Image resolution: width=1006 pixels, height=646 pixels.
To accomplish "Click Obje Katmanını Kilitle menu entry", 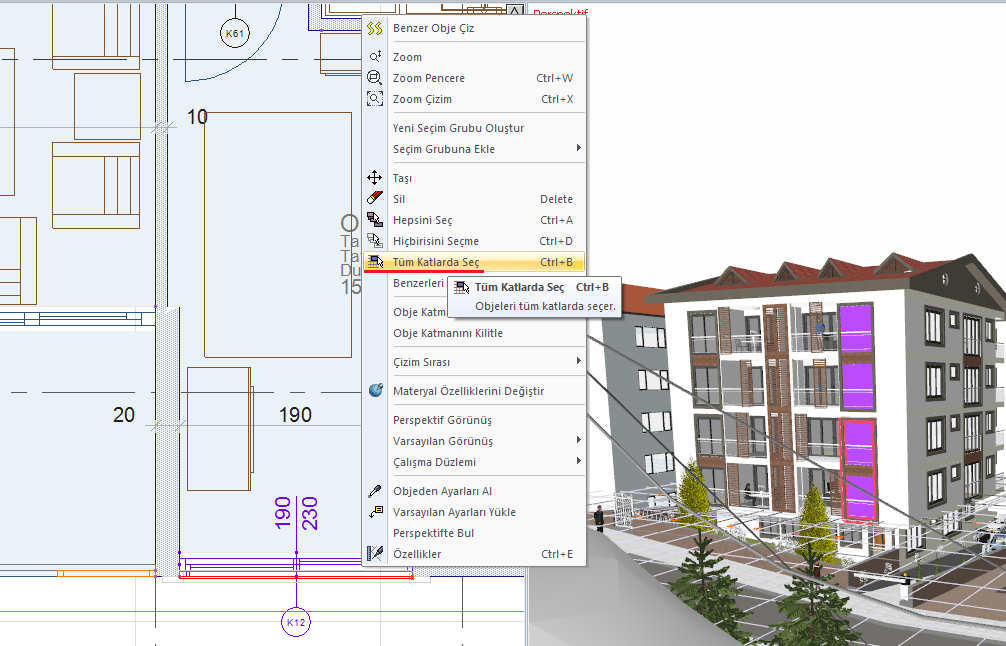I will (447, 333).
